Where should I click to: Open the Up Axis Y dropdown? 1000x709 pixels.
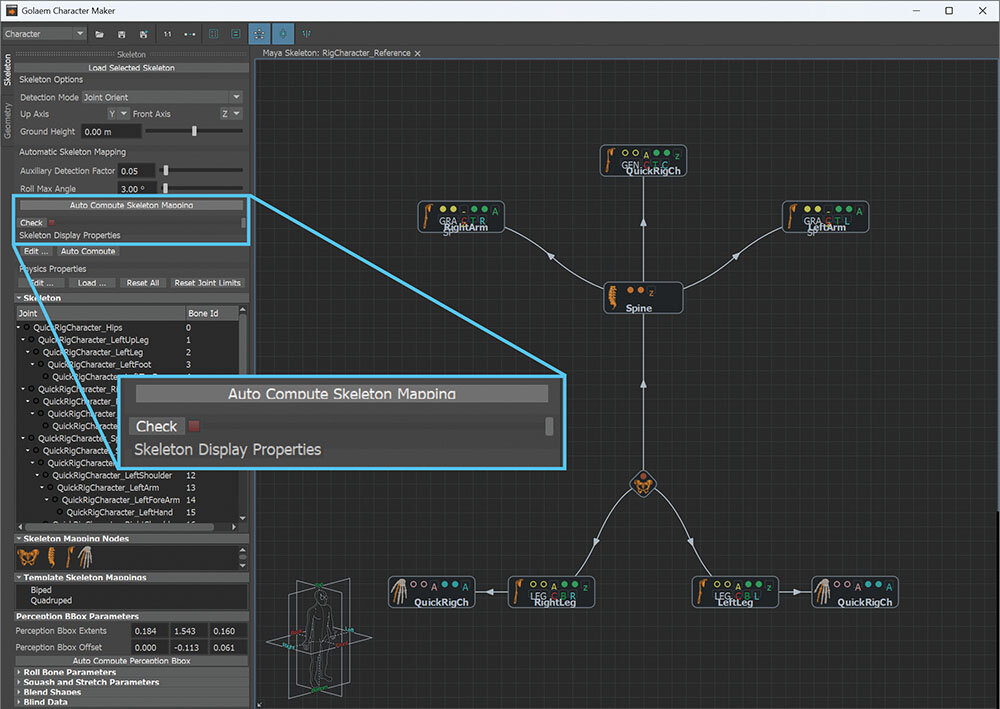[x=118, y=113]
